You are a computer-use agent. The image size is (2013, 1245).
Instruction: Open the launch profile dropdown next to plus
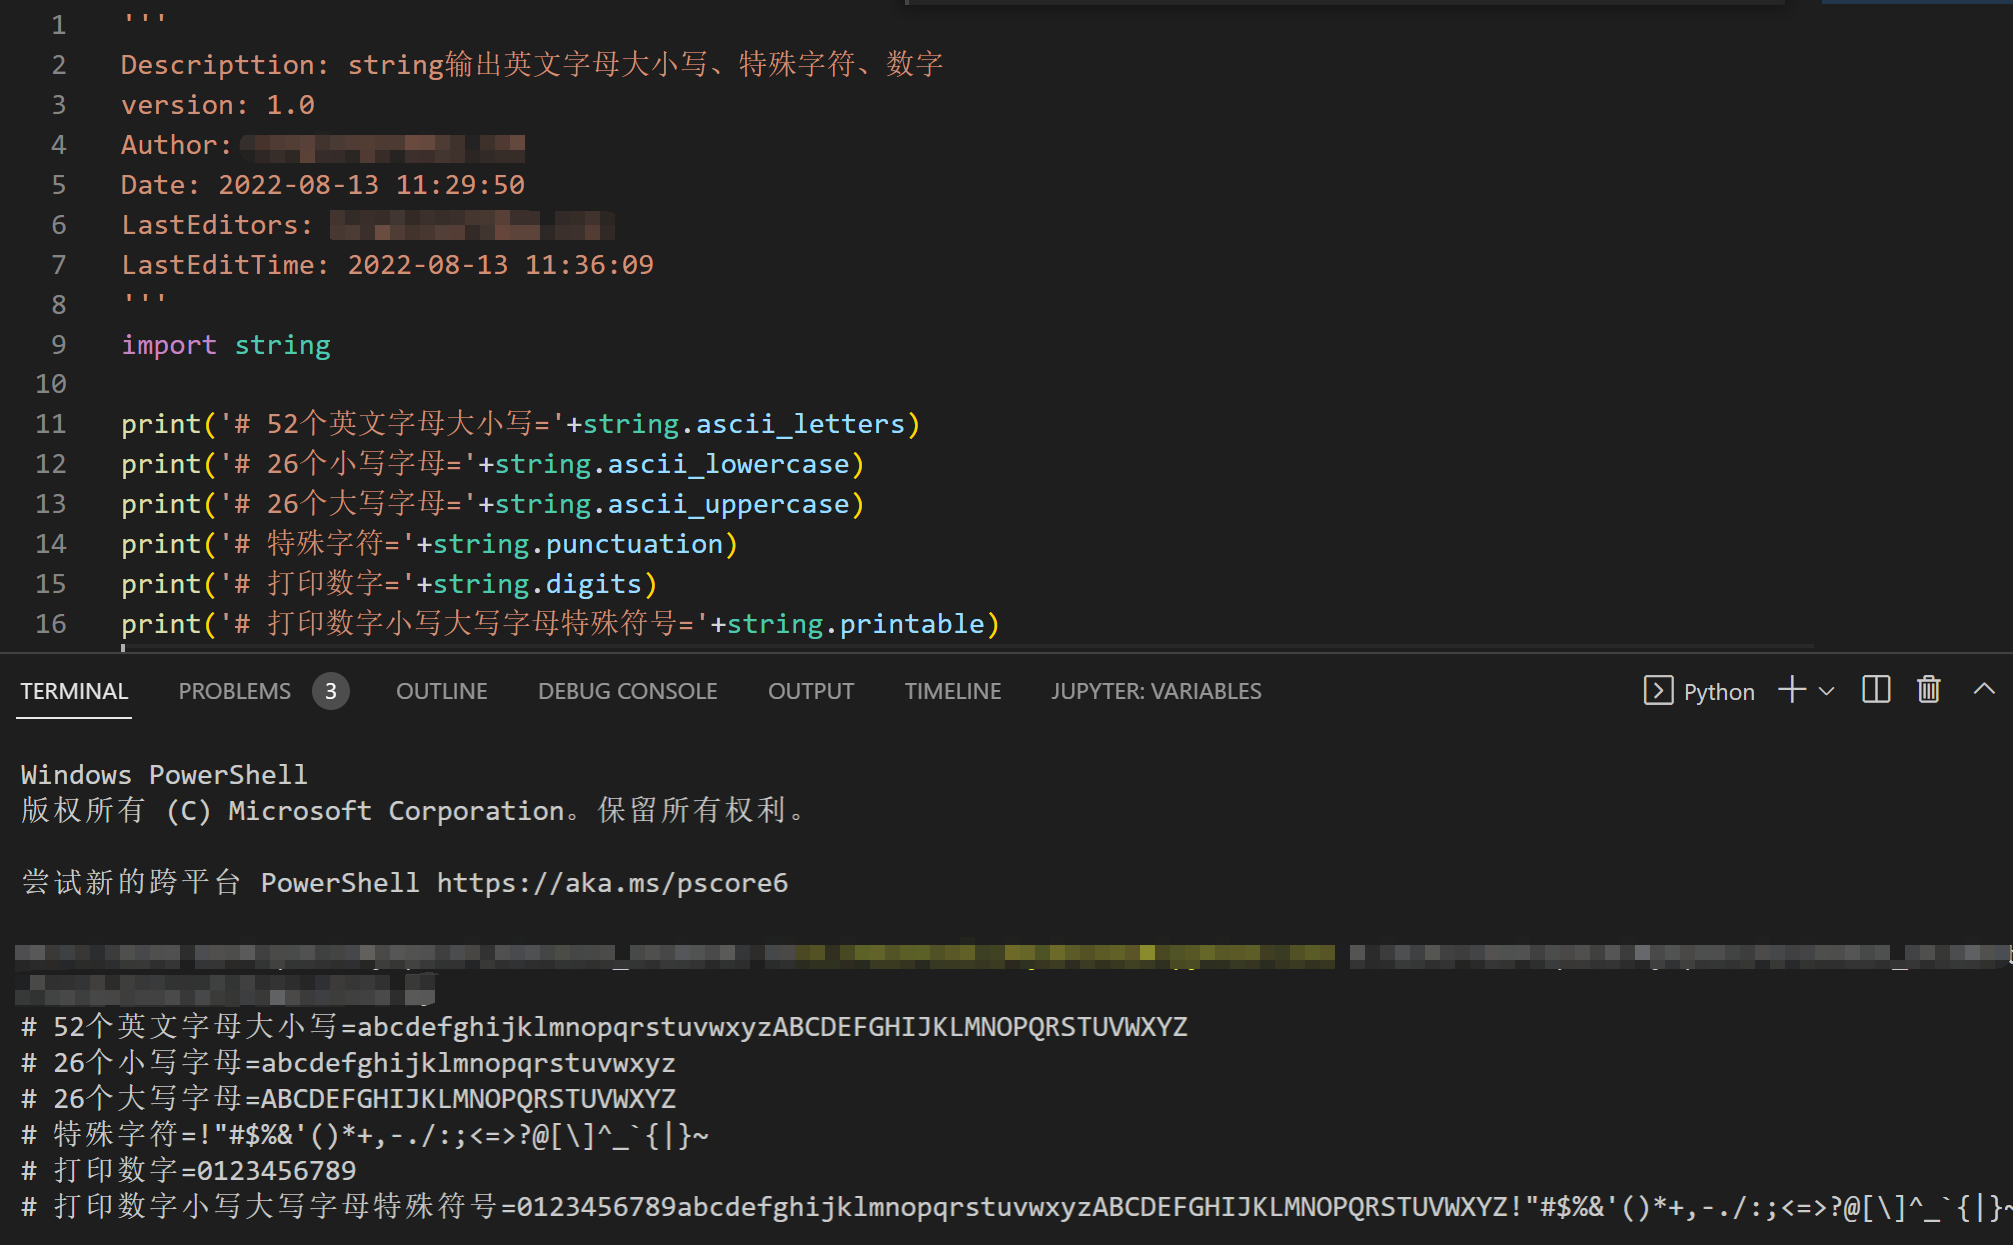pos(1827,691)
